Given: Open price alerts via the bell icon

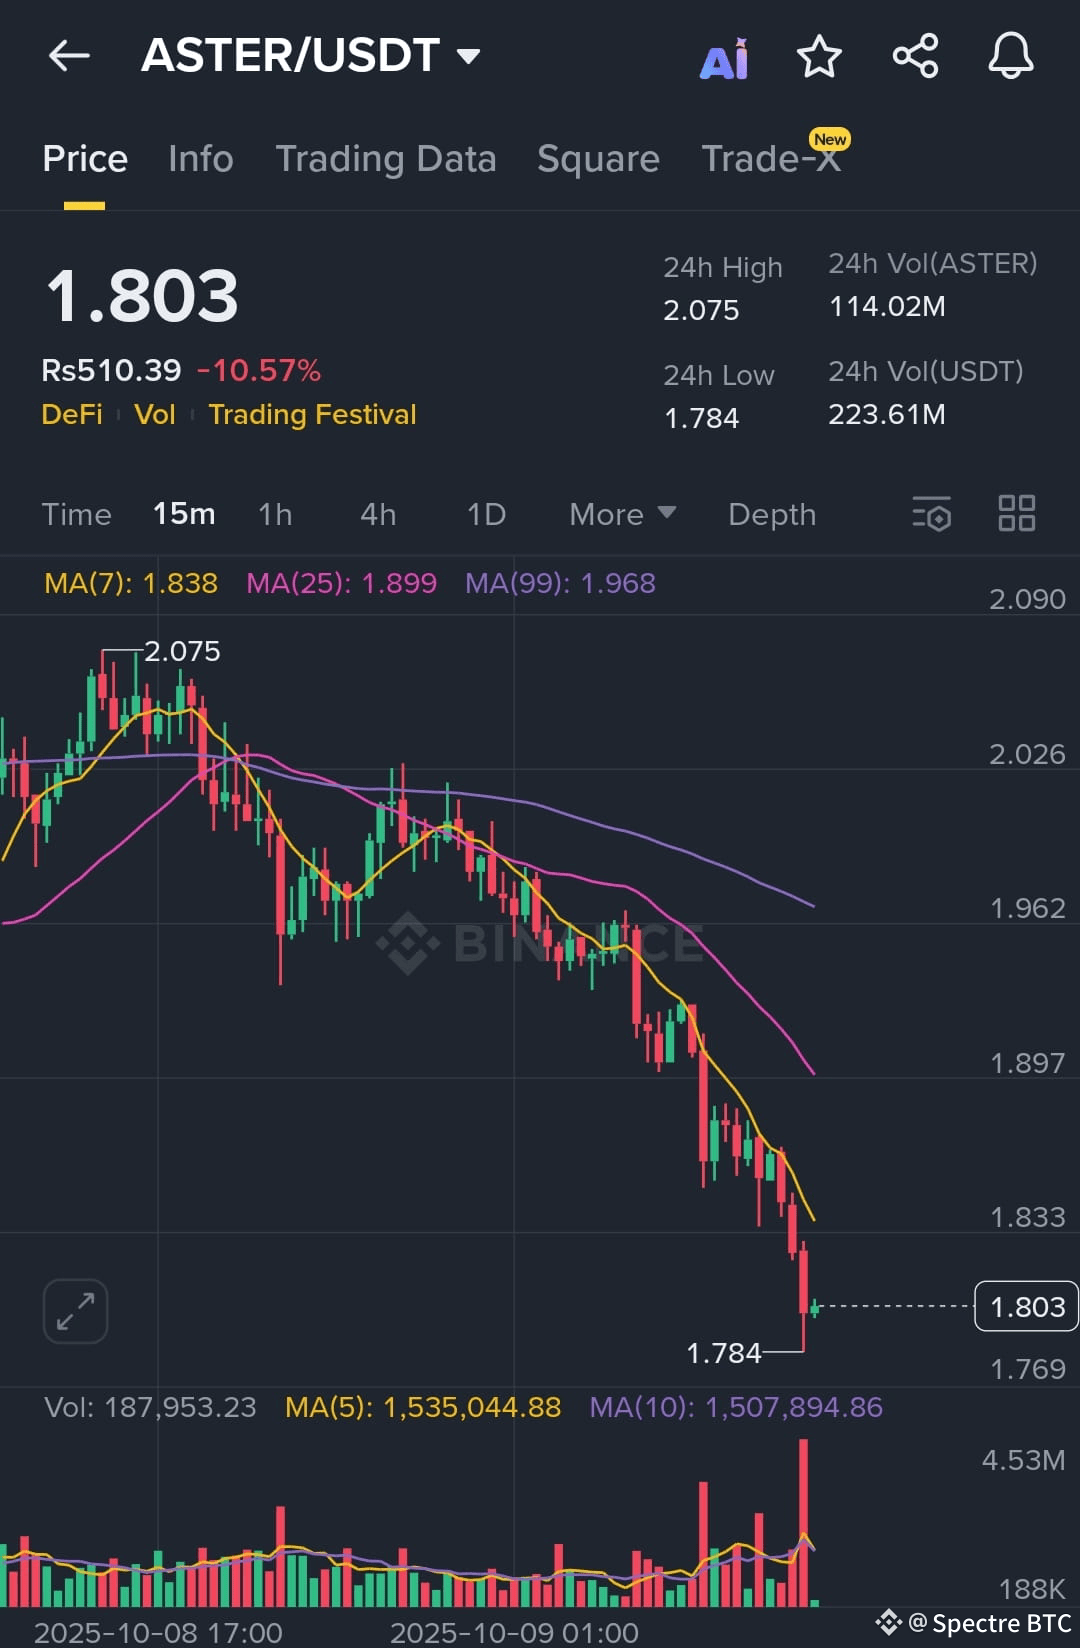Looking at the screenshot, I should (x=1010, y=57).
